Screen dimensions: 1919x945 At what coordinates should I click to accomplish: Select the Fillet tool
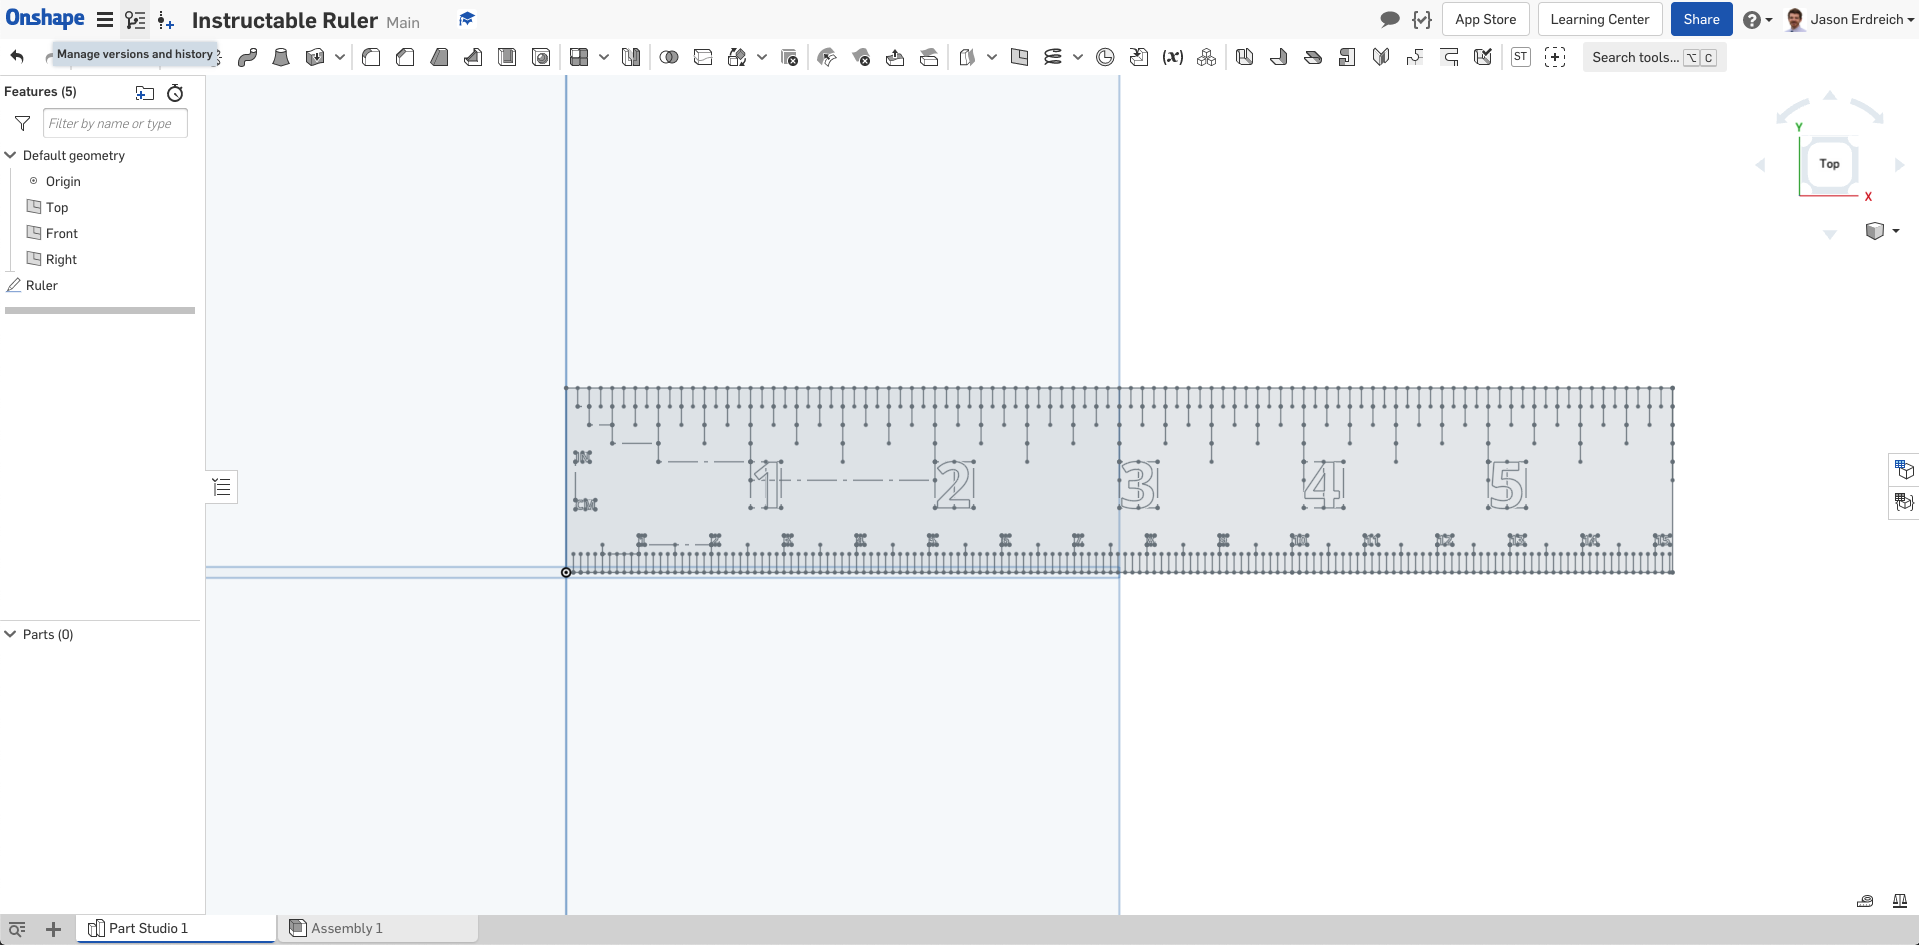point(370,57)
